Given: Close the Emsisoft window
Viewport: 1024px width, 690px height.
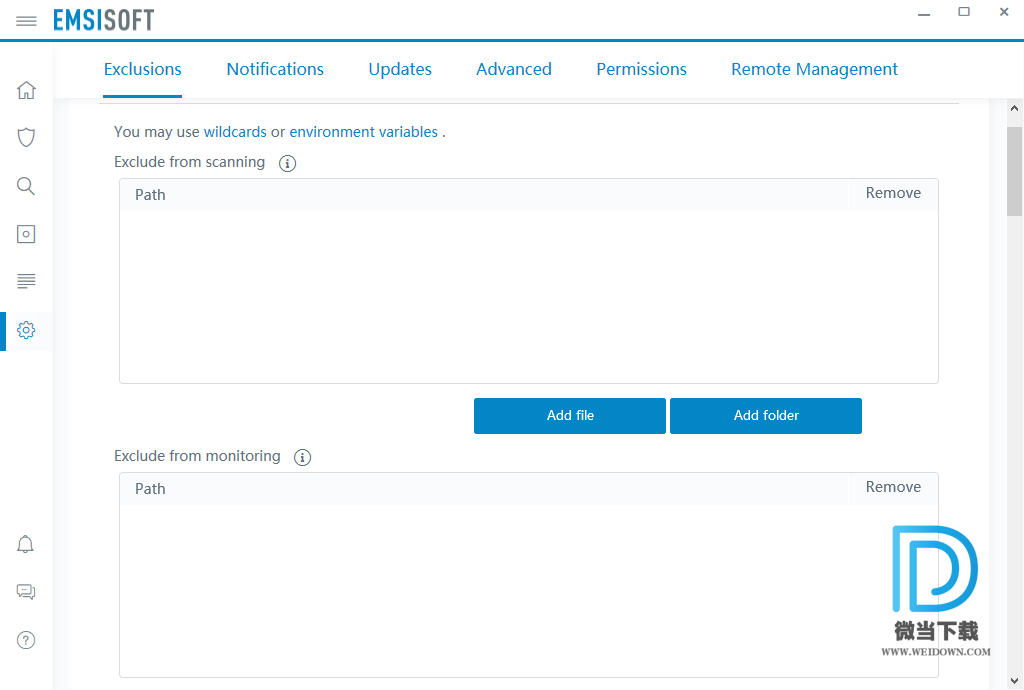Looking at the screenshot, I should pos(1004,12).
